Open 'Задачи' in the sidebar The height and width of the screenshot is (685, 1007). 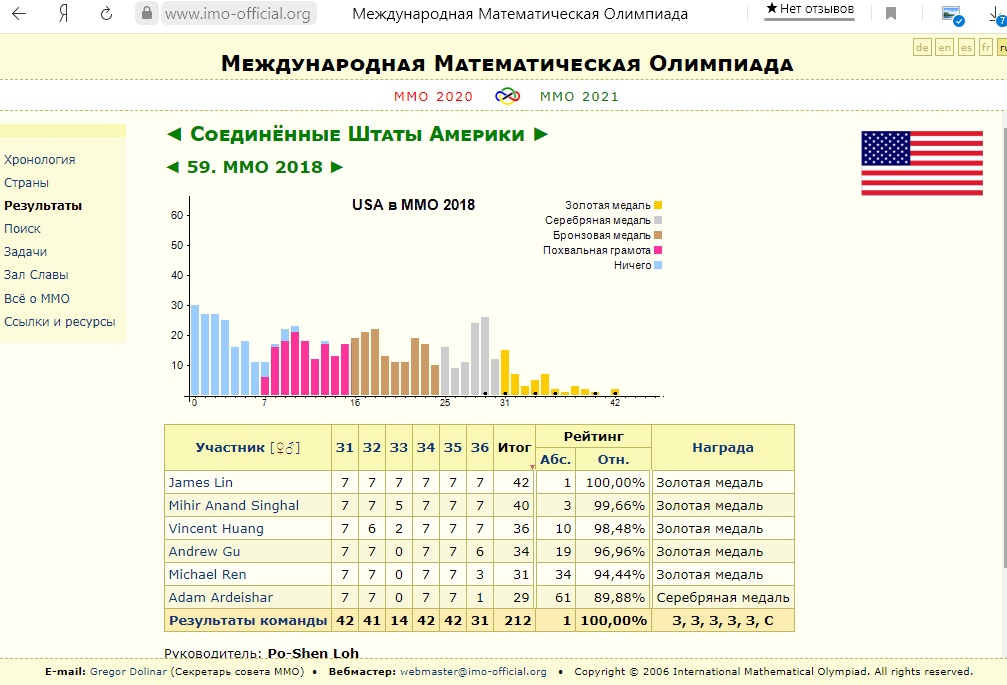pyautogui.click(x=26, y=252)
